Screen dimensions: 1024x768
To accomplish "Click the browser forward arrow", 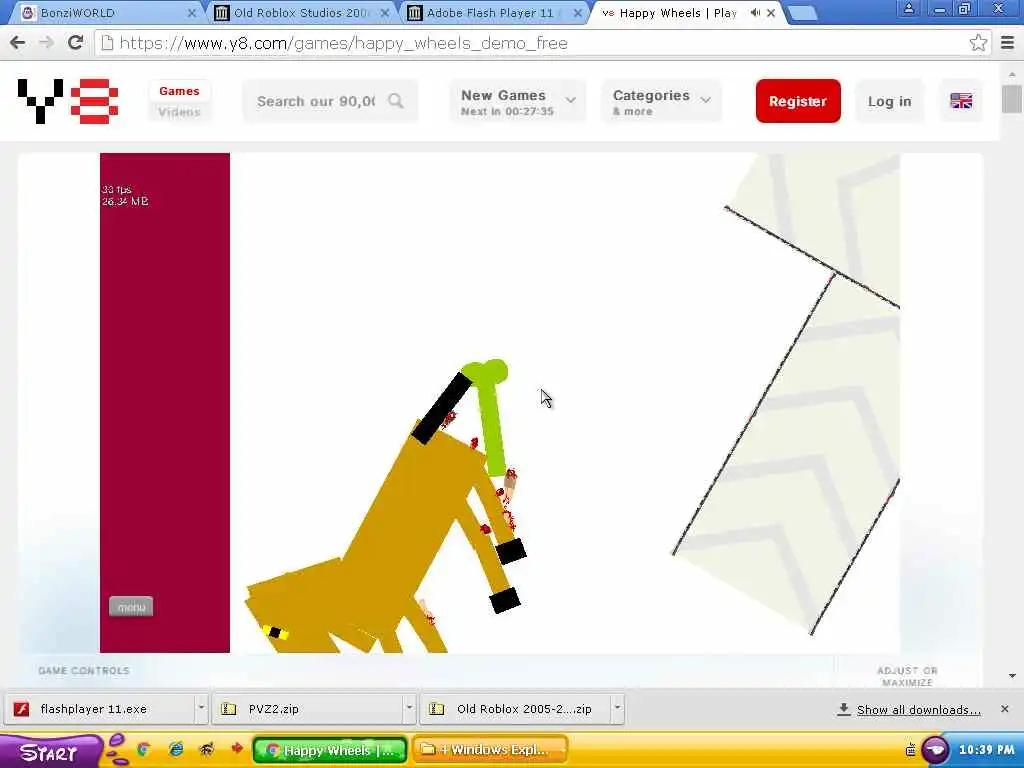I will [x=46, y=43].
